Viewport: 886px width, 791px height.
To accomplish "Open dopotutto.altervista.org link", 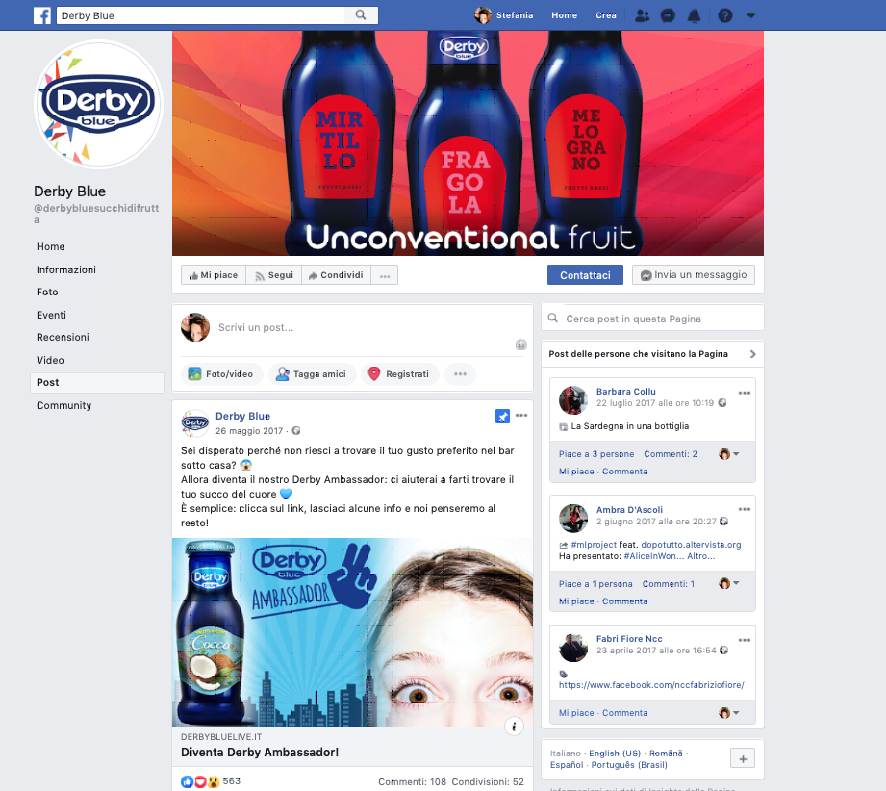I will point(691,545).
